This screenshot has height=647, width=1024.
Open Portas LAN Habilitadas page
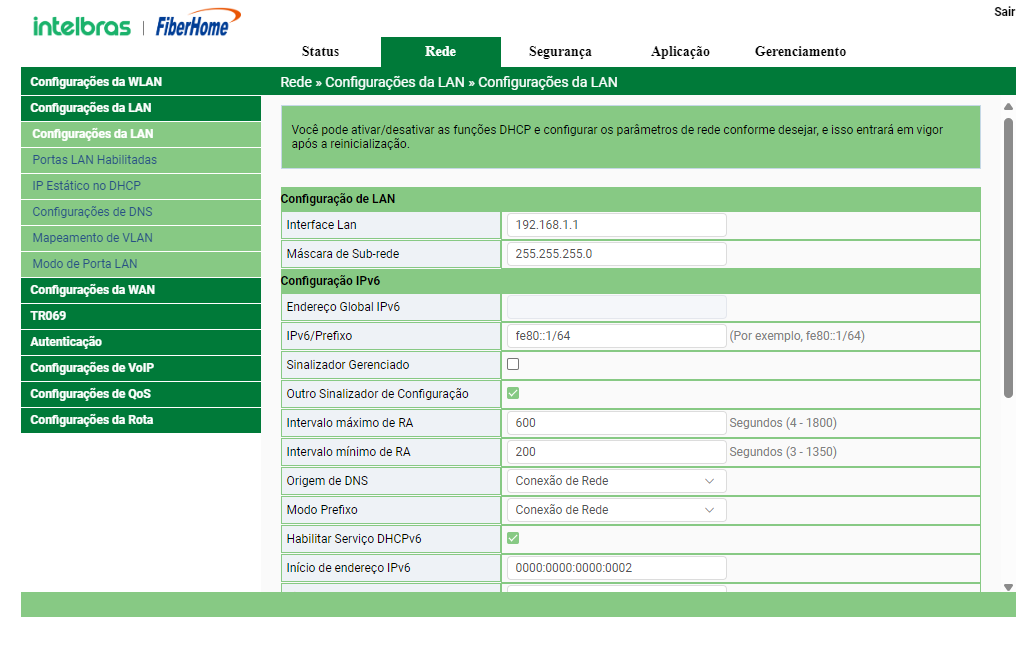point(141,160)
